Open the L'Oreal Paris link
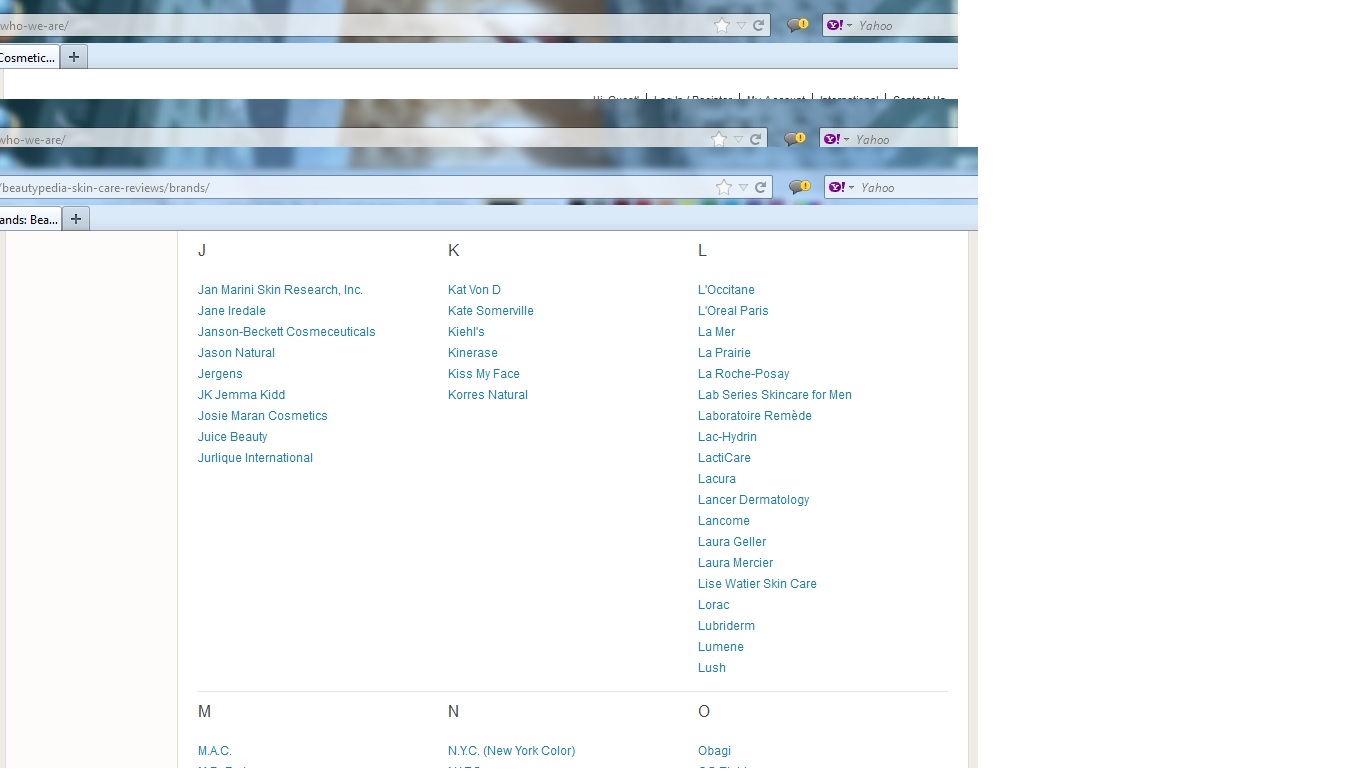 [733, 311]
